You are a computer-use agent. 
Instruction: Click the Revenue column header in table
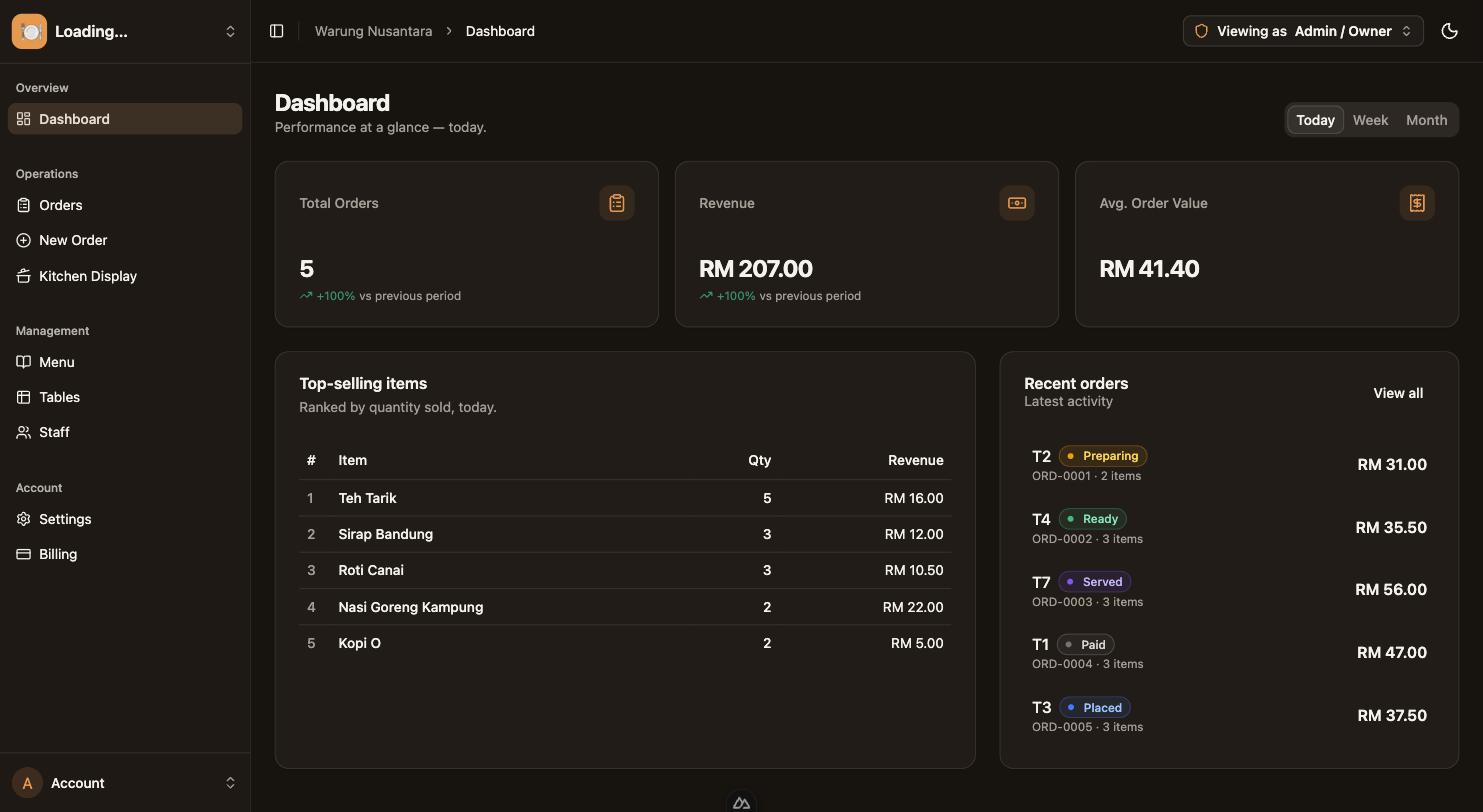(x=915, y=460)
